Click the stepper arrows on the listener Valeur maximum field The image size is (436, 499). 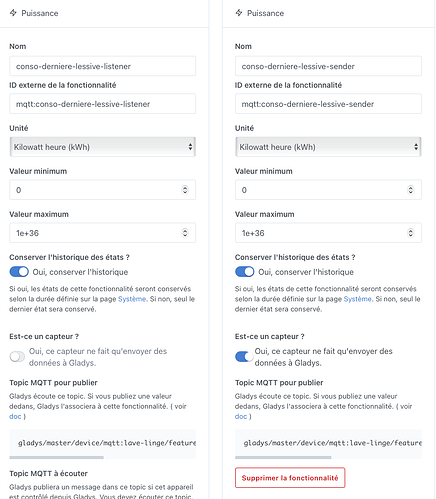(185, 233)
